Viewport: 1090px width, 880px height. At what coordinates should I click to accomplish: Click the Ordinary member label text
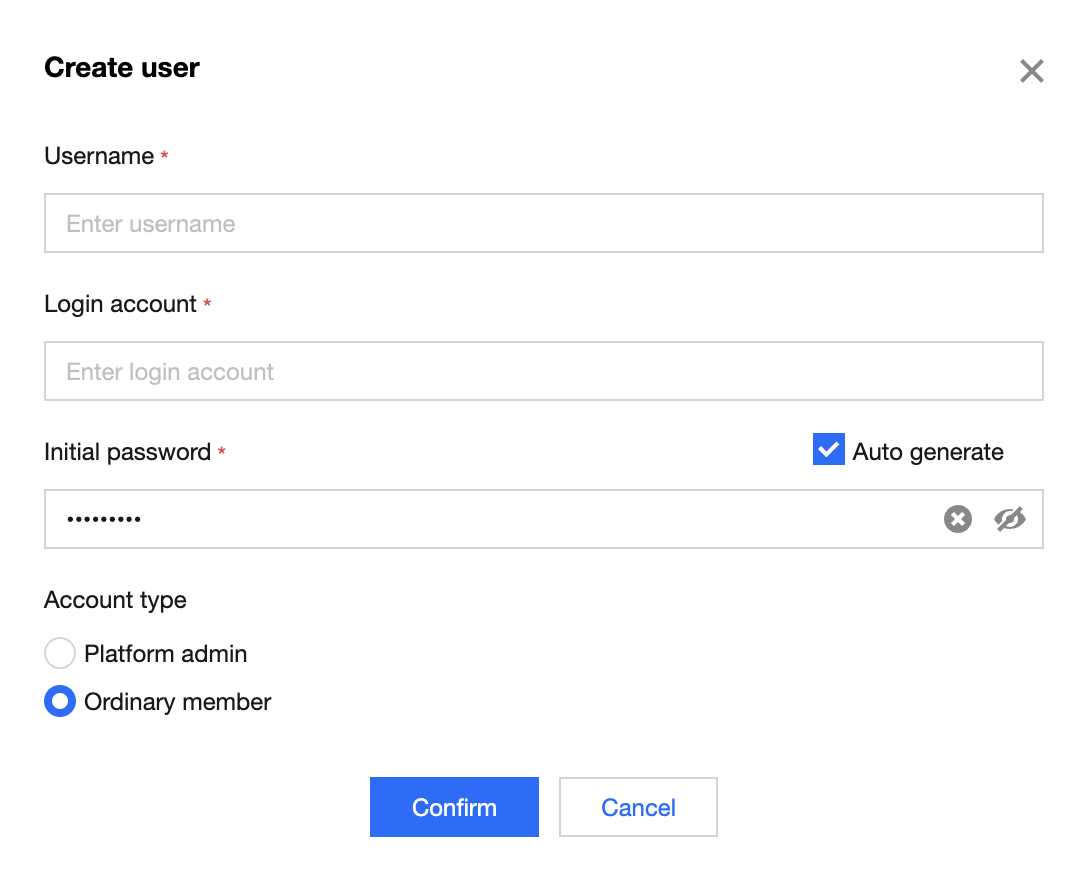coord(177,702)
